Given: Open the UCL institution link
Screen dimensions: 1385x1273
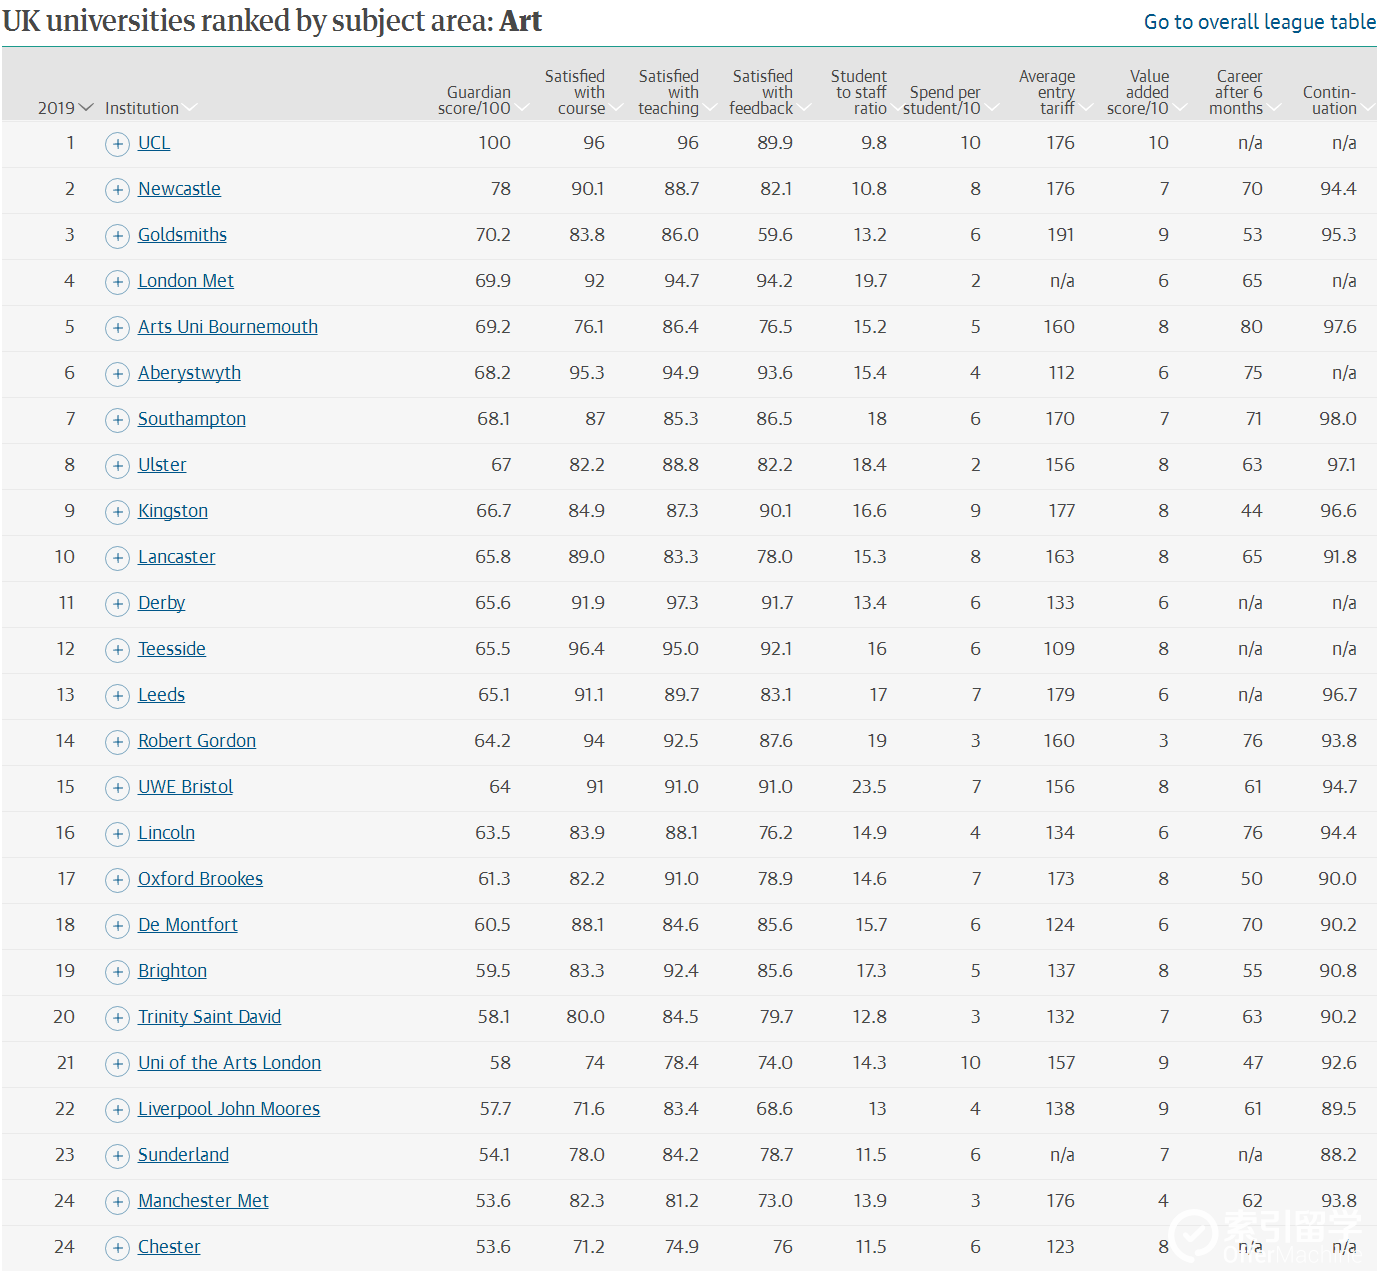Looking at the screenshot, I should (154, 143).
